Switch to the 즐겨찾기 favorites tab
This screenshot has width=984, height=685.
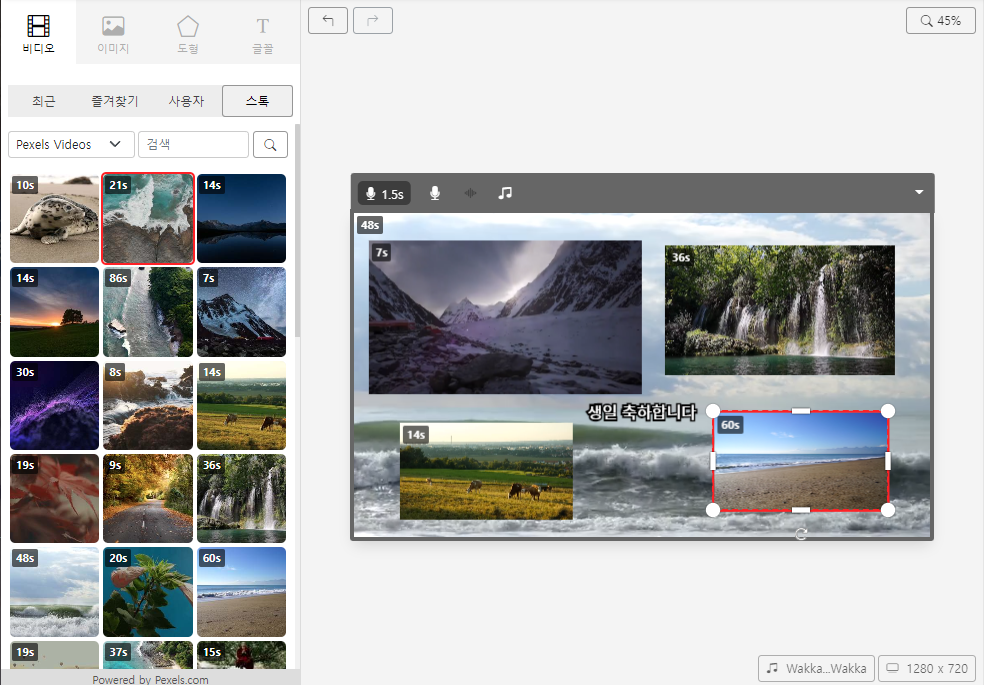pyautogui.click(x=115, y=101)
